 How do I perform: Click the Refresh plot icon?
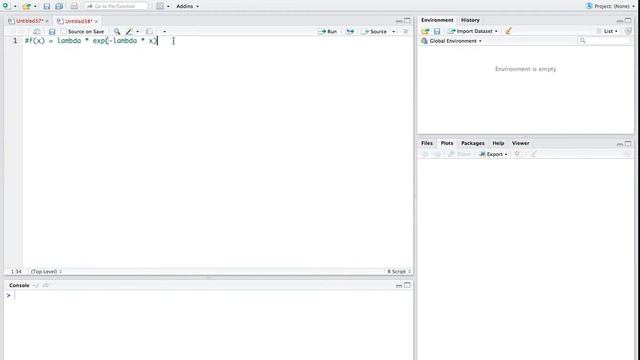(628, 154)
